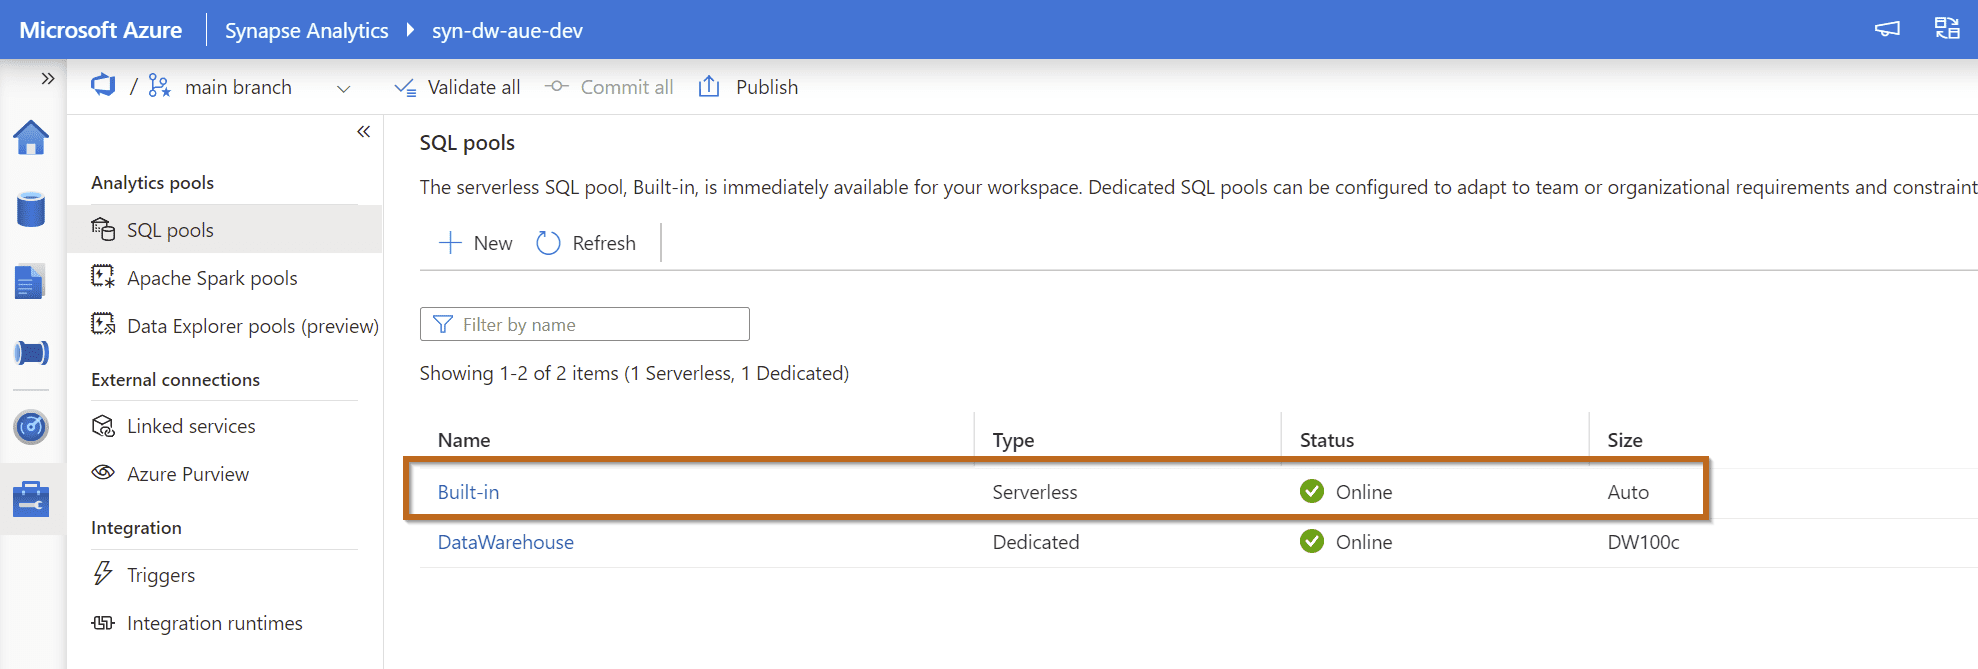Open the Manage hub toolbox icon
The image size is (1978, 669).
tap(31, 499)
